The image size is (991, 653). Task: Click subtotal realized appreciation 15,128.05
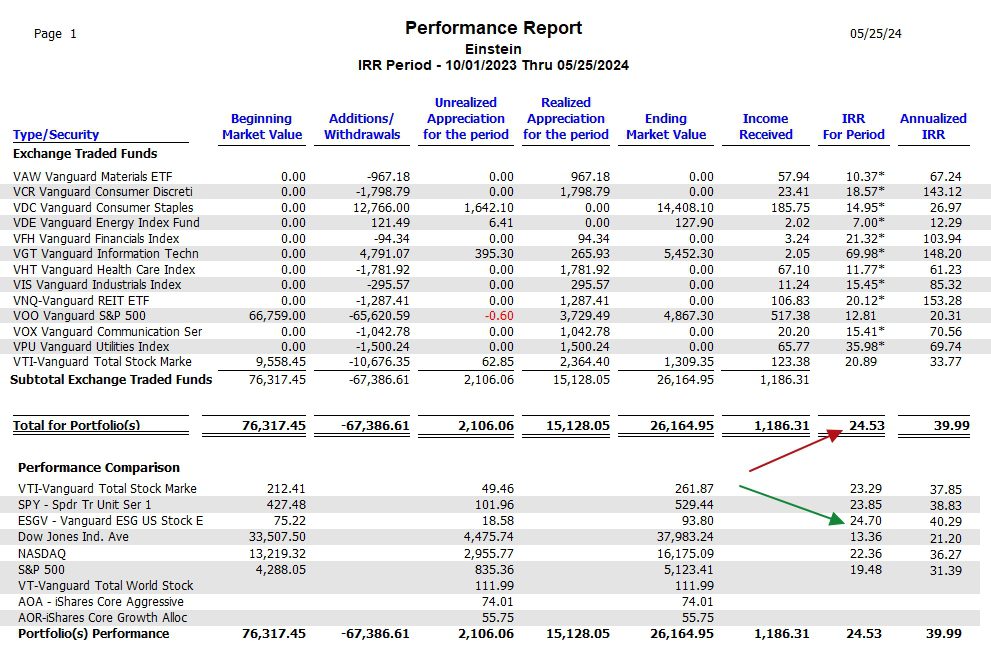(x=581, y=379)
